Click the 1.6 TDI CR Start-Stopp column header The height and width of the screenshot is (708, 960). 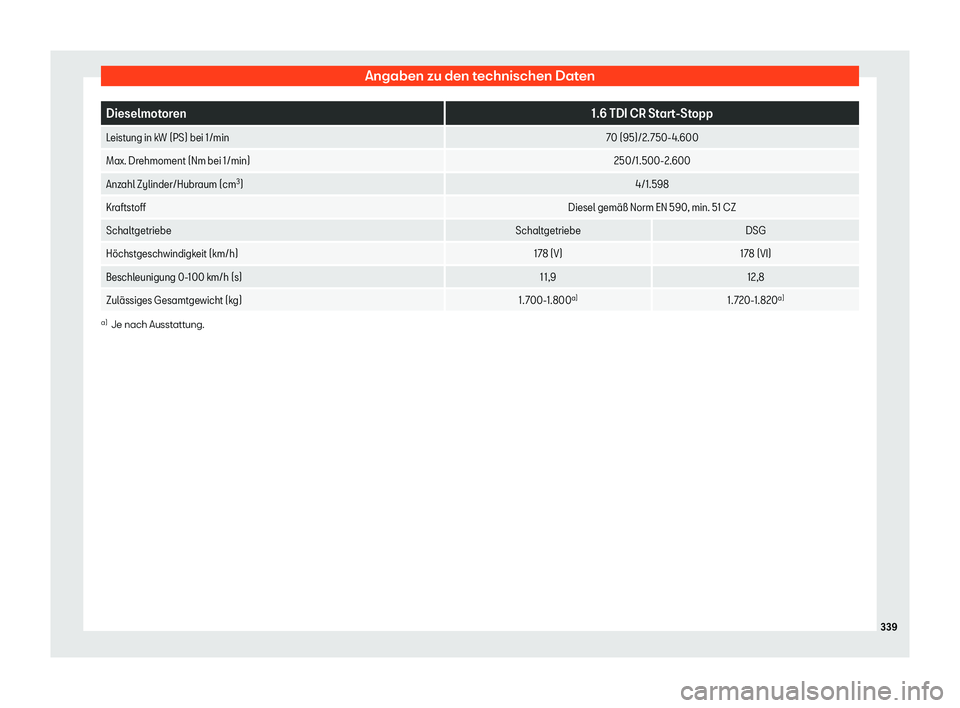pyautogui.click(x=652, y=113)
